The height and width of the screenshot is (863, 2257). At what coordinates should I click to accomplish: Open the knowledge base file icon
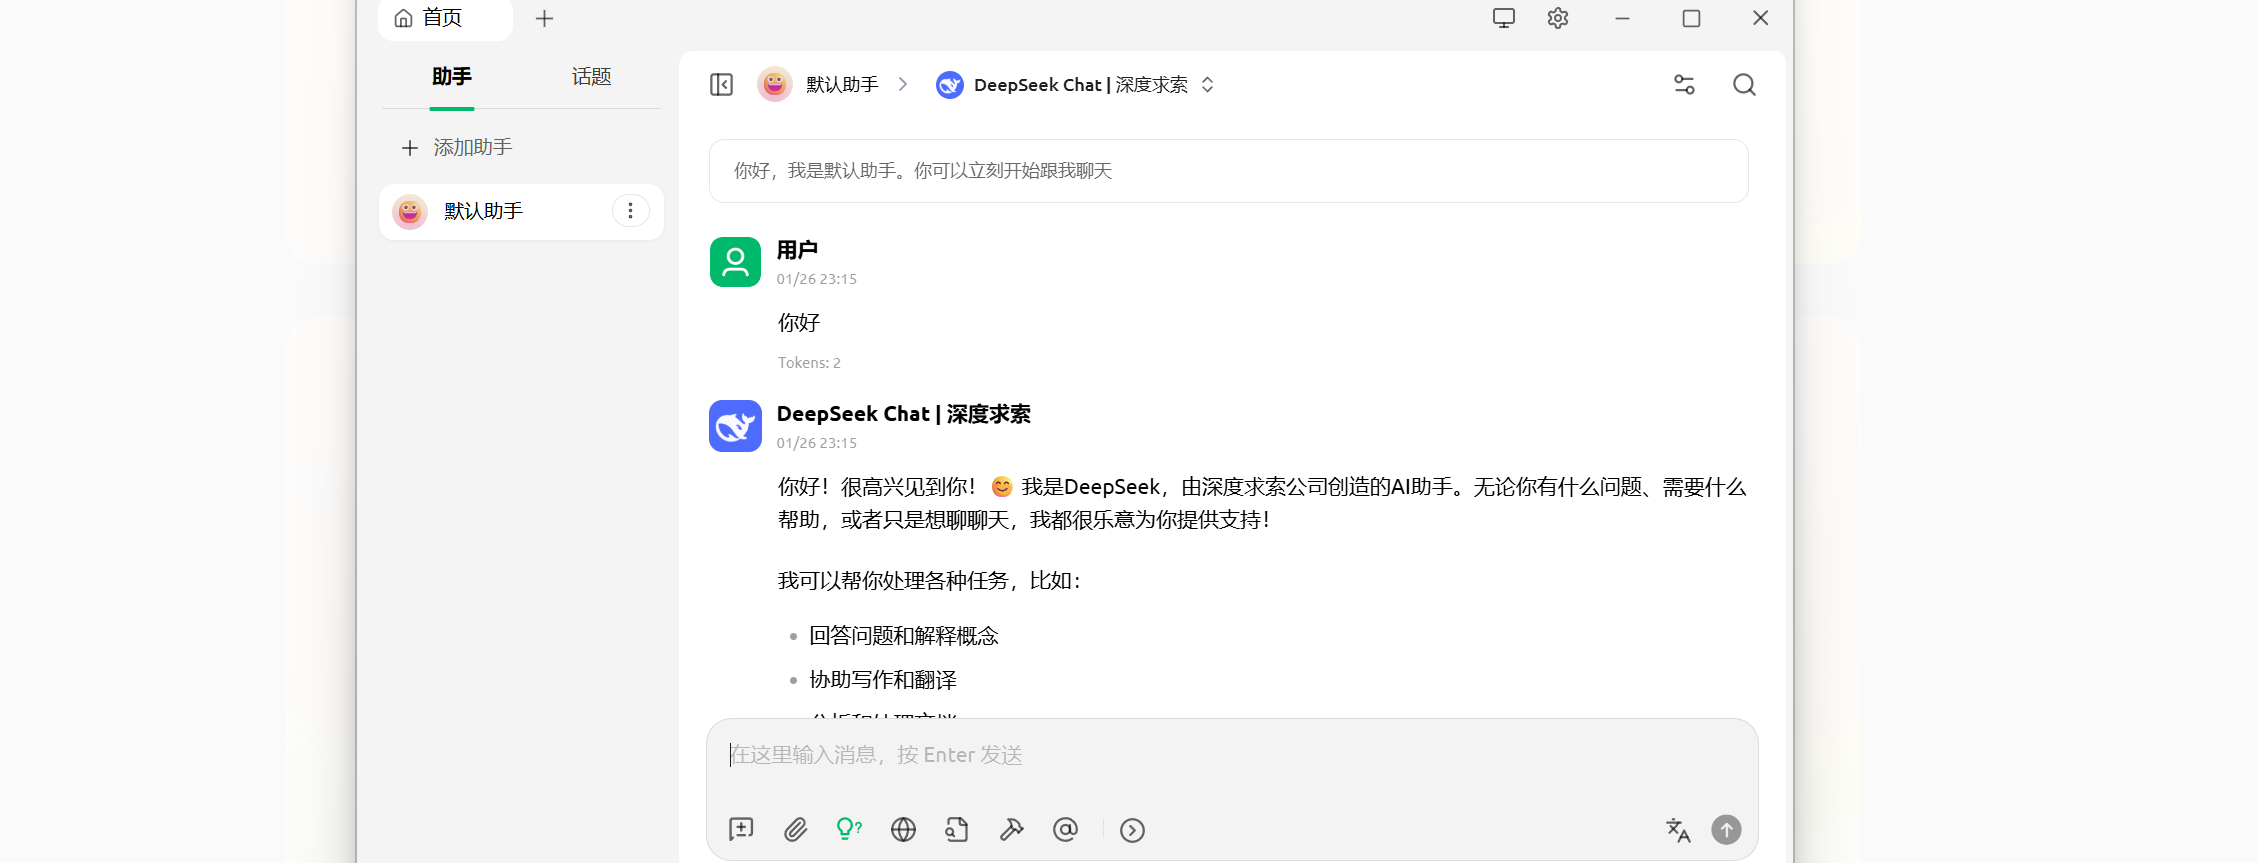957,829
